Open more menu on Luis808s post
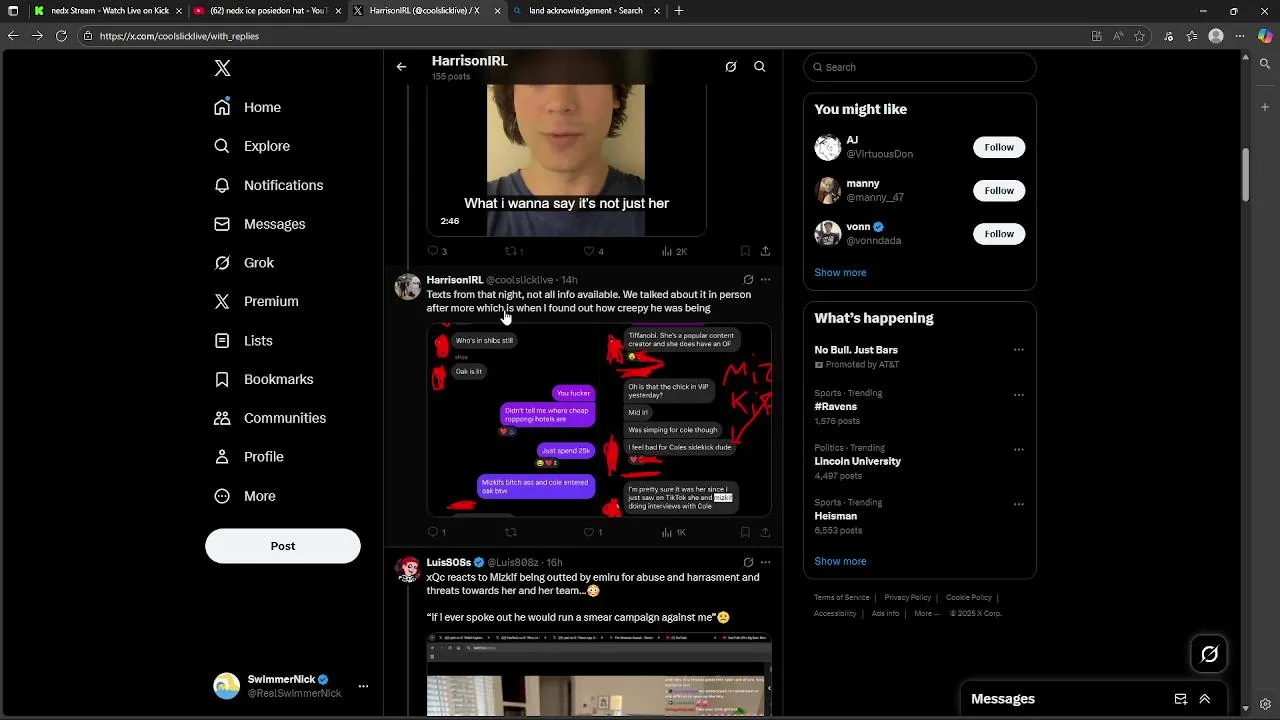The width and height of the screenshot is (1280, 720). click(765, 562)
